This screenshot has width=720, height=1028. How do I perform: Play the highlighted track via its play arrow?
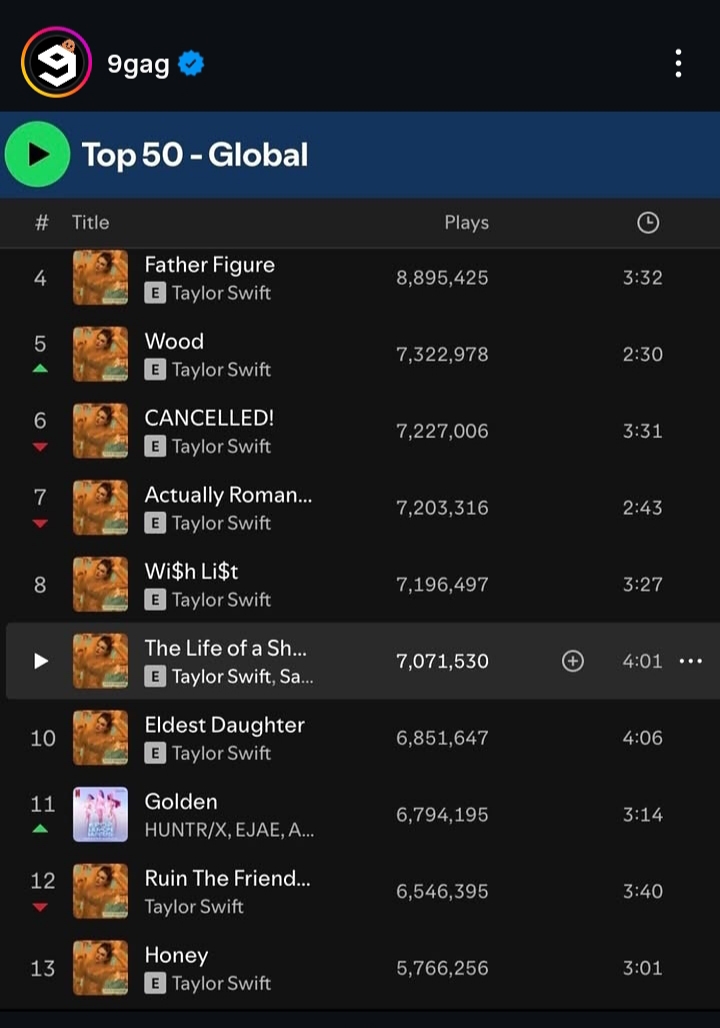(41, 661)
